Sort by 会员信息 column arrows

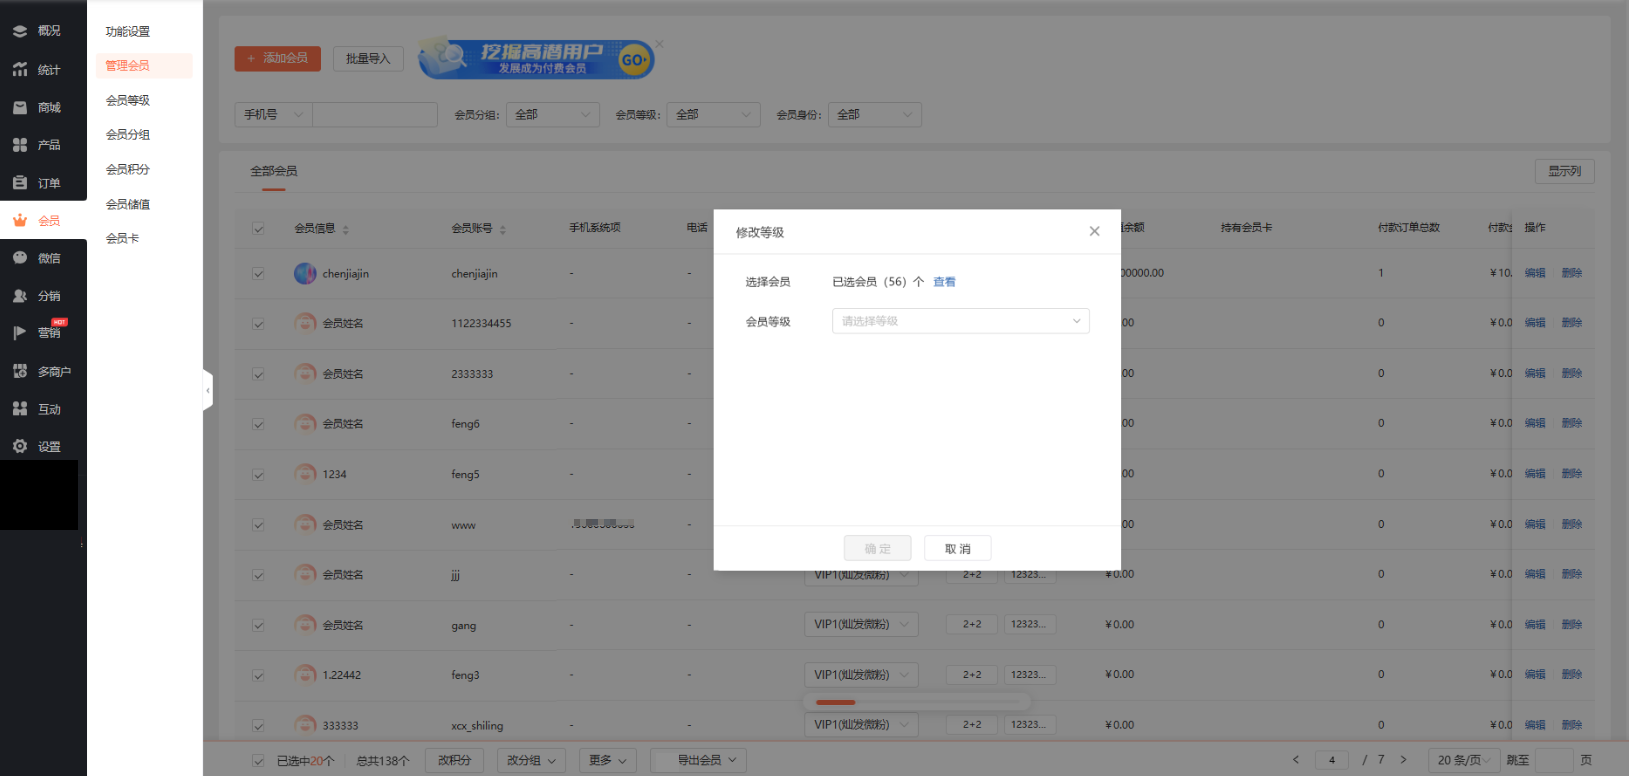[x=346, y=229]
